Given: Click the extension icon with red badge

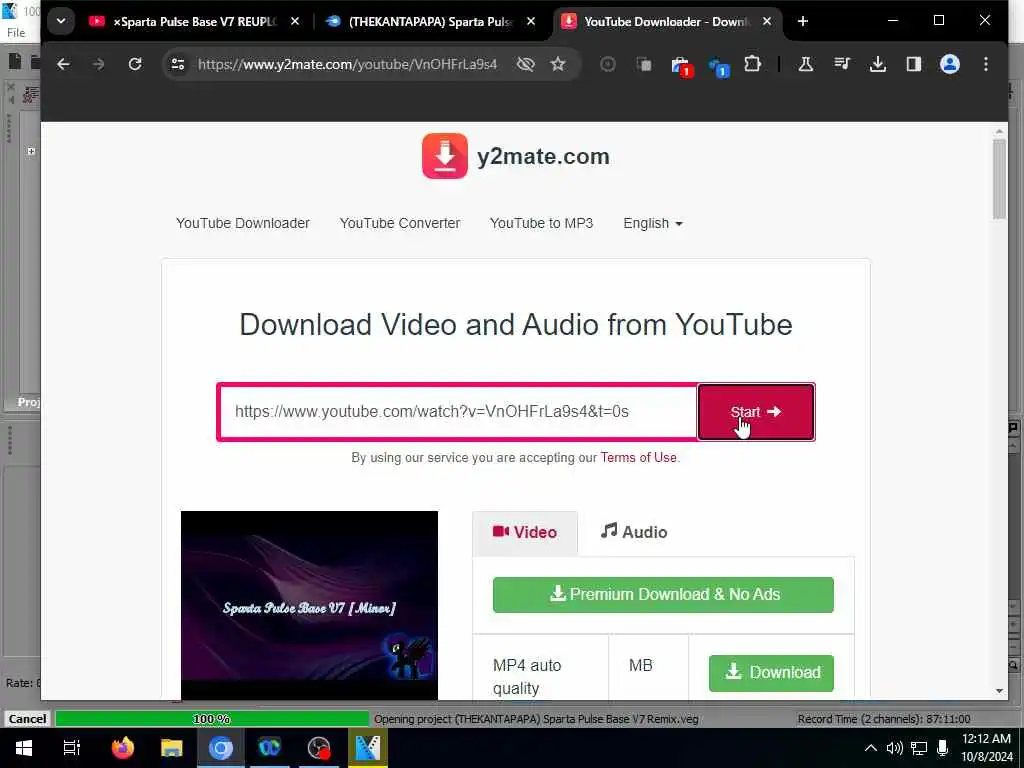Looking at the screenshot, I should tap(681, 65).
